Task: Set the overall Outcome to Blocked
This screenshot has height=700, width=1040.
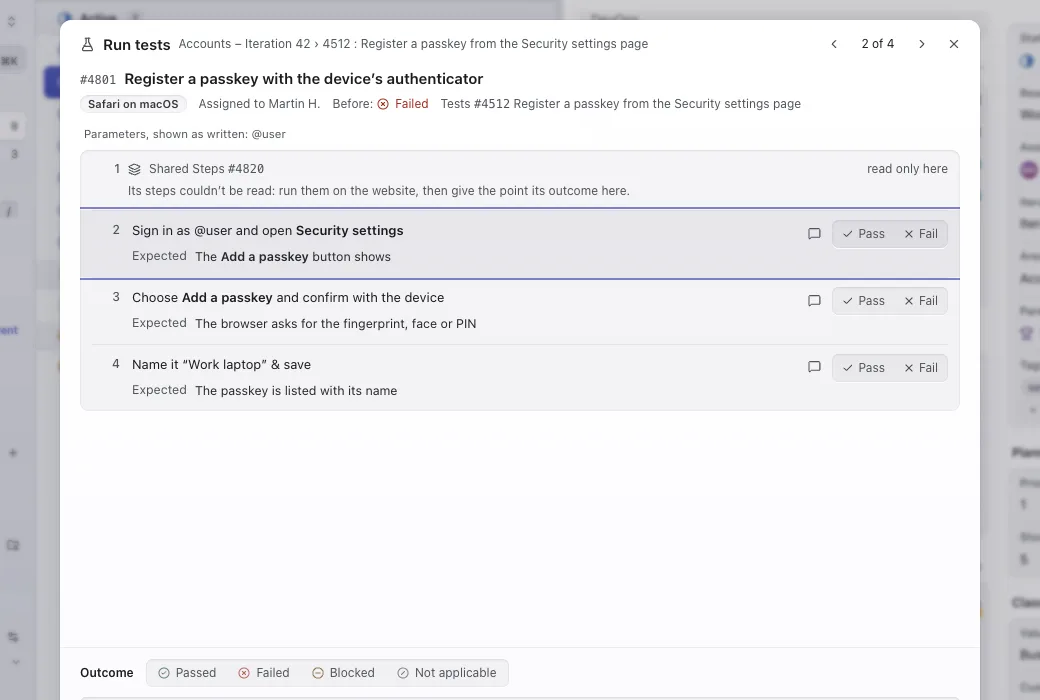Action: (x=343, y=673)
